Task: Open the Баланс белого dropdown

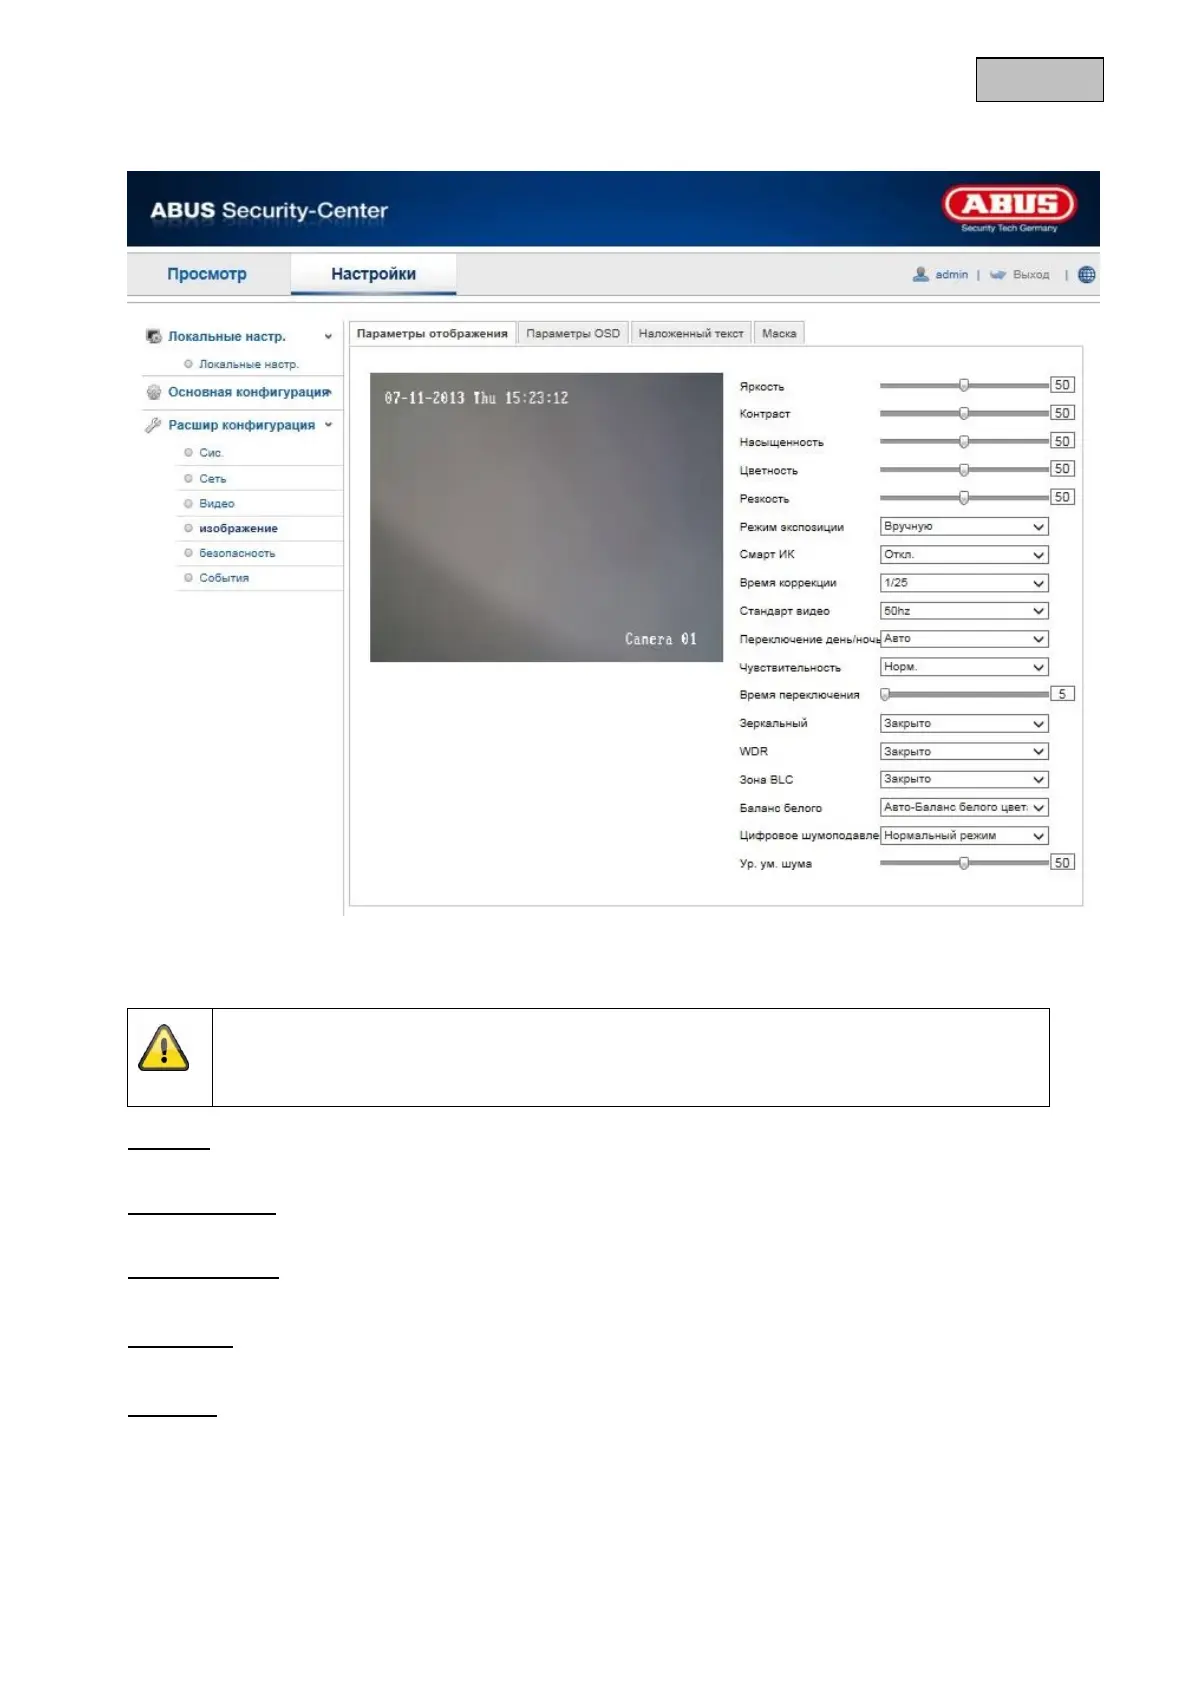Action: (964, 807)
